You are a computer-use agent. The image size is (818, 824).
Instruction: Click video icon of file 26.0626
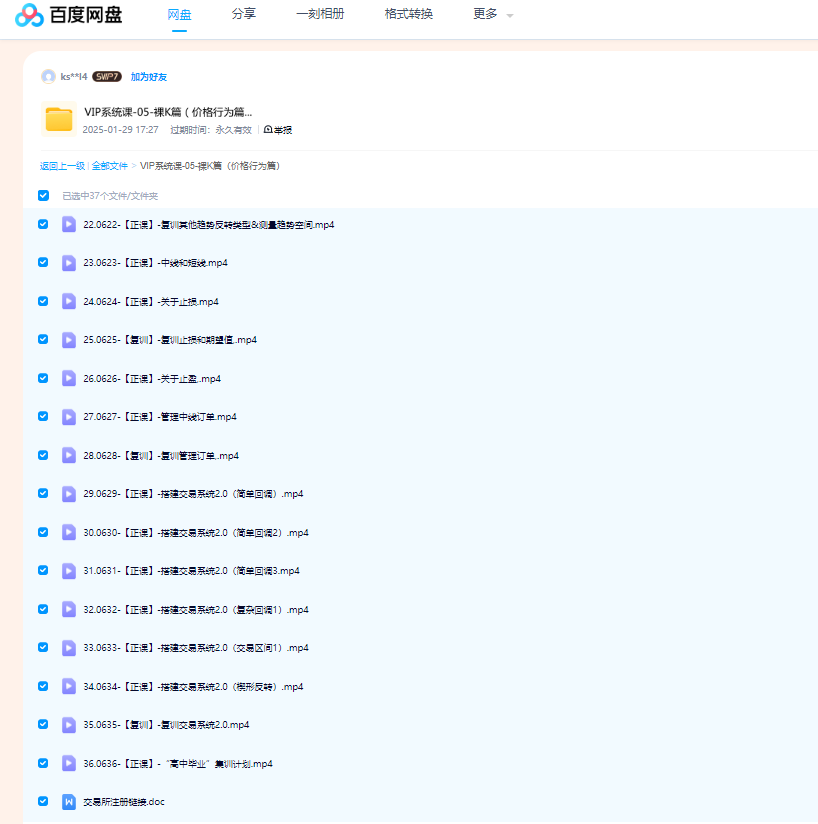click(69, 378)
